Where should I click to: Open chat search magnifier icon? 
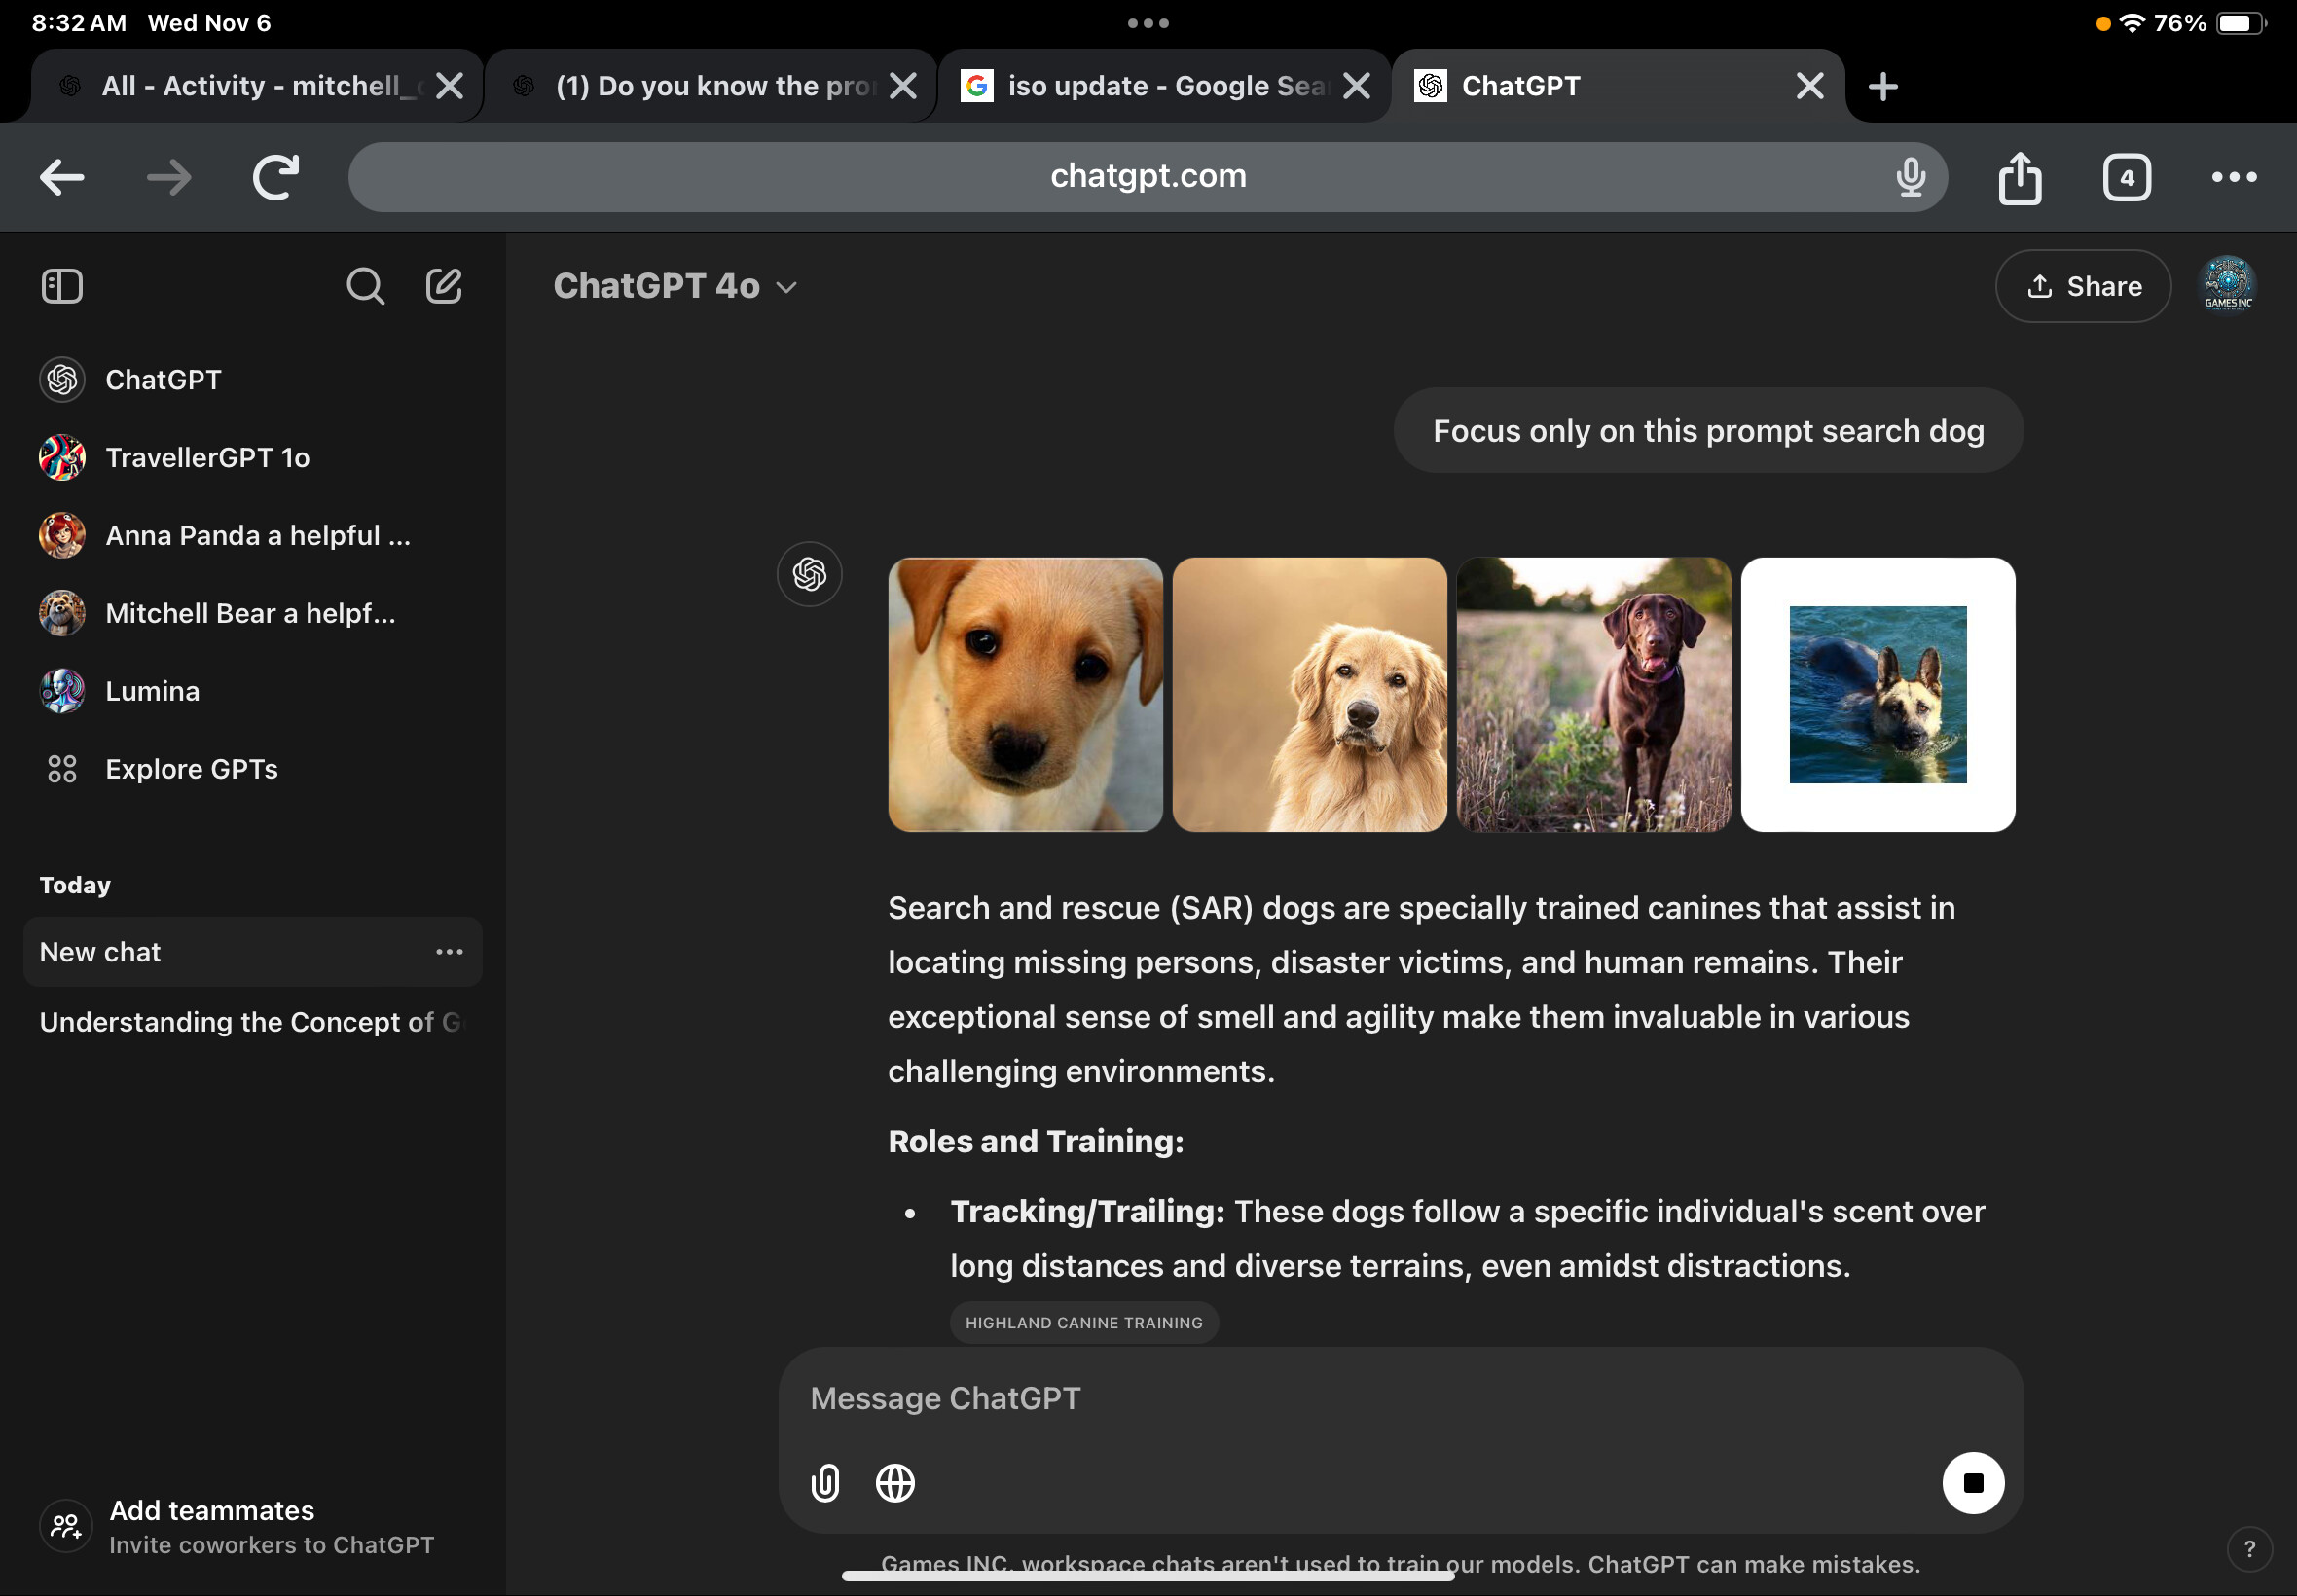365,287
